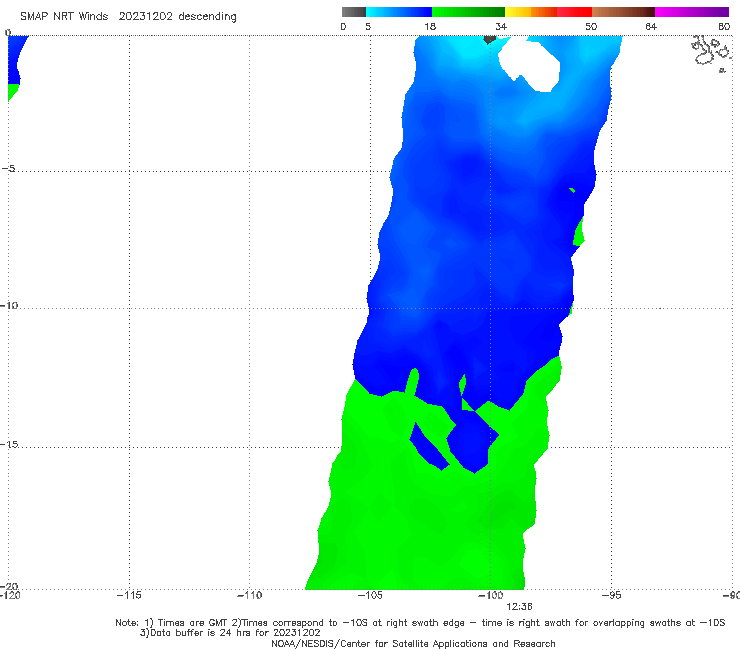Click the color scale label '64'

point(651,26)
